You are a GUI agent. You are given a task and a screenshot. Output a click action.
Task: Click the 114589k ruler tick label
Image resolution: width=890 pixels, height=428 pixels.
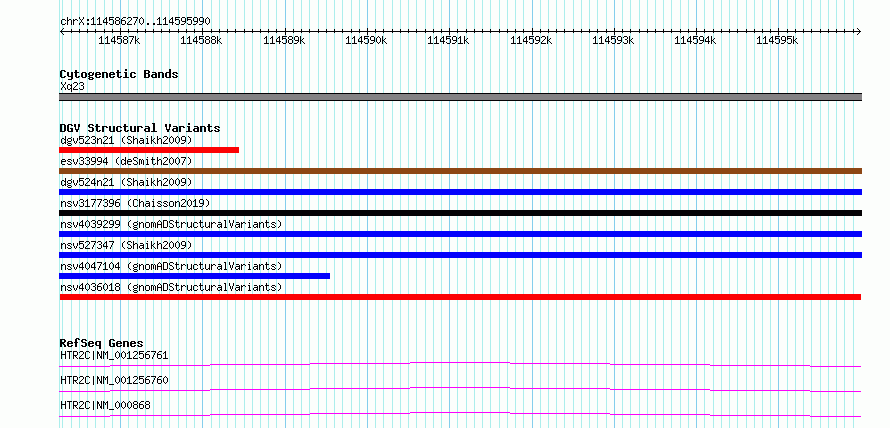[284, 40]
